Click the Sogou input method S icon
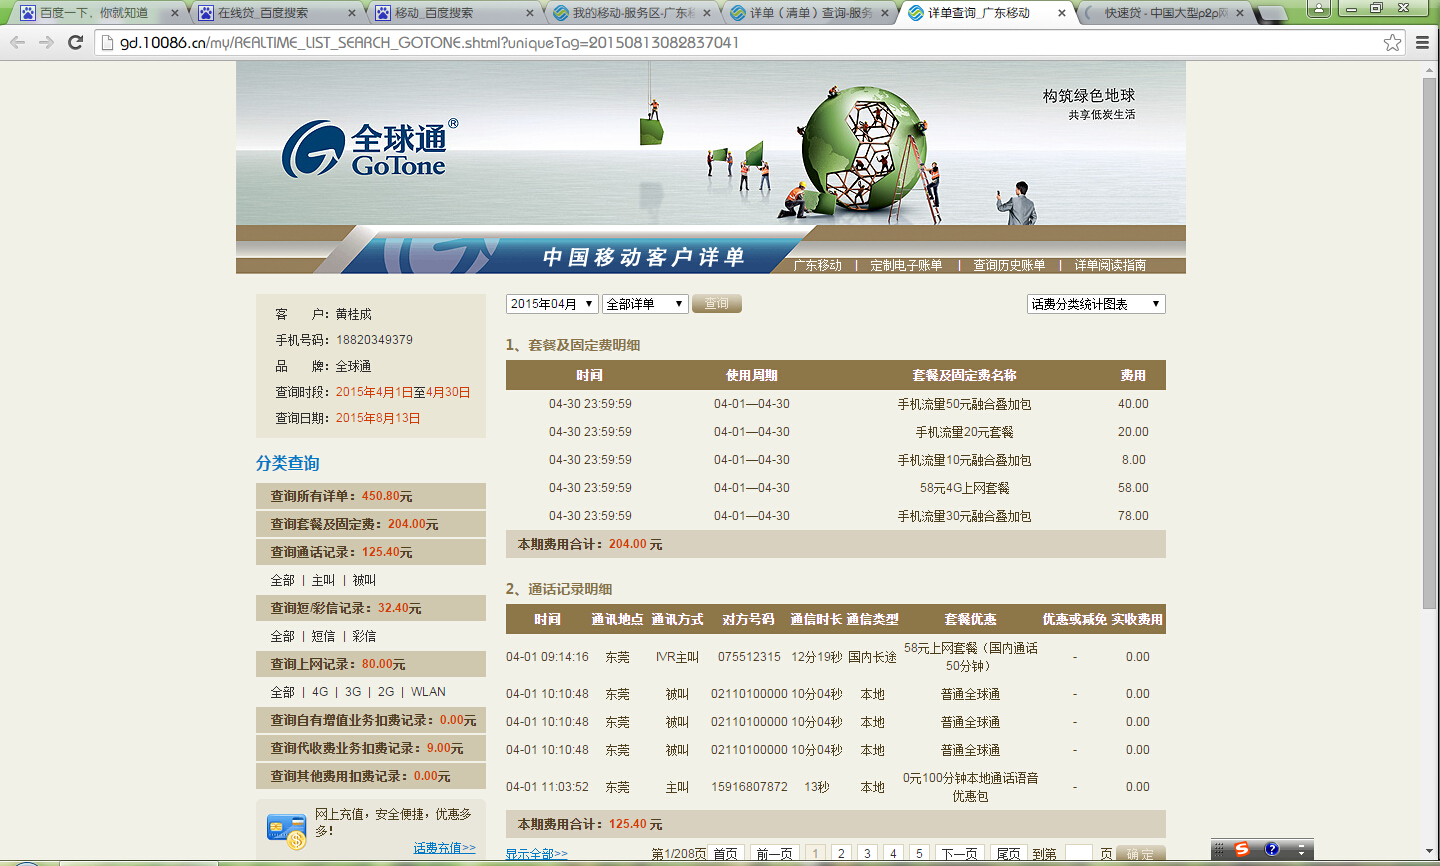This screenshot has width=1440, height=866. (x=1241, y=849)
